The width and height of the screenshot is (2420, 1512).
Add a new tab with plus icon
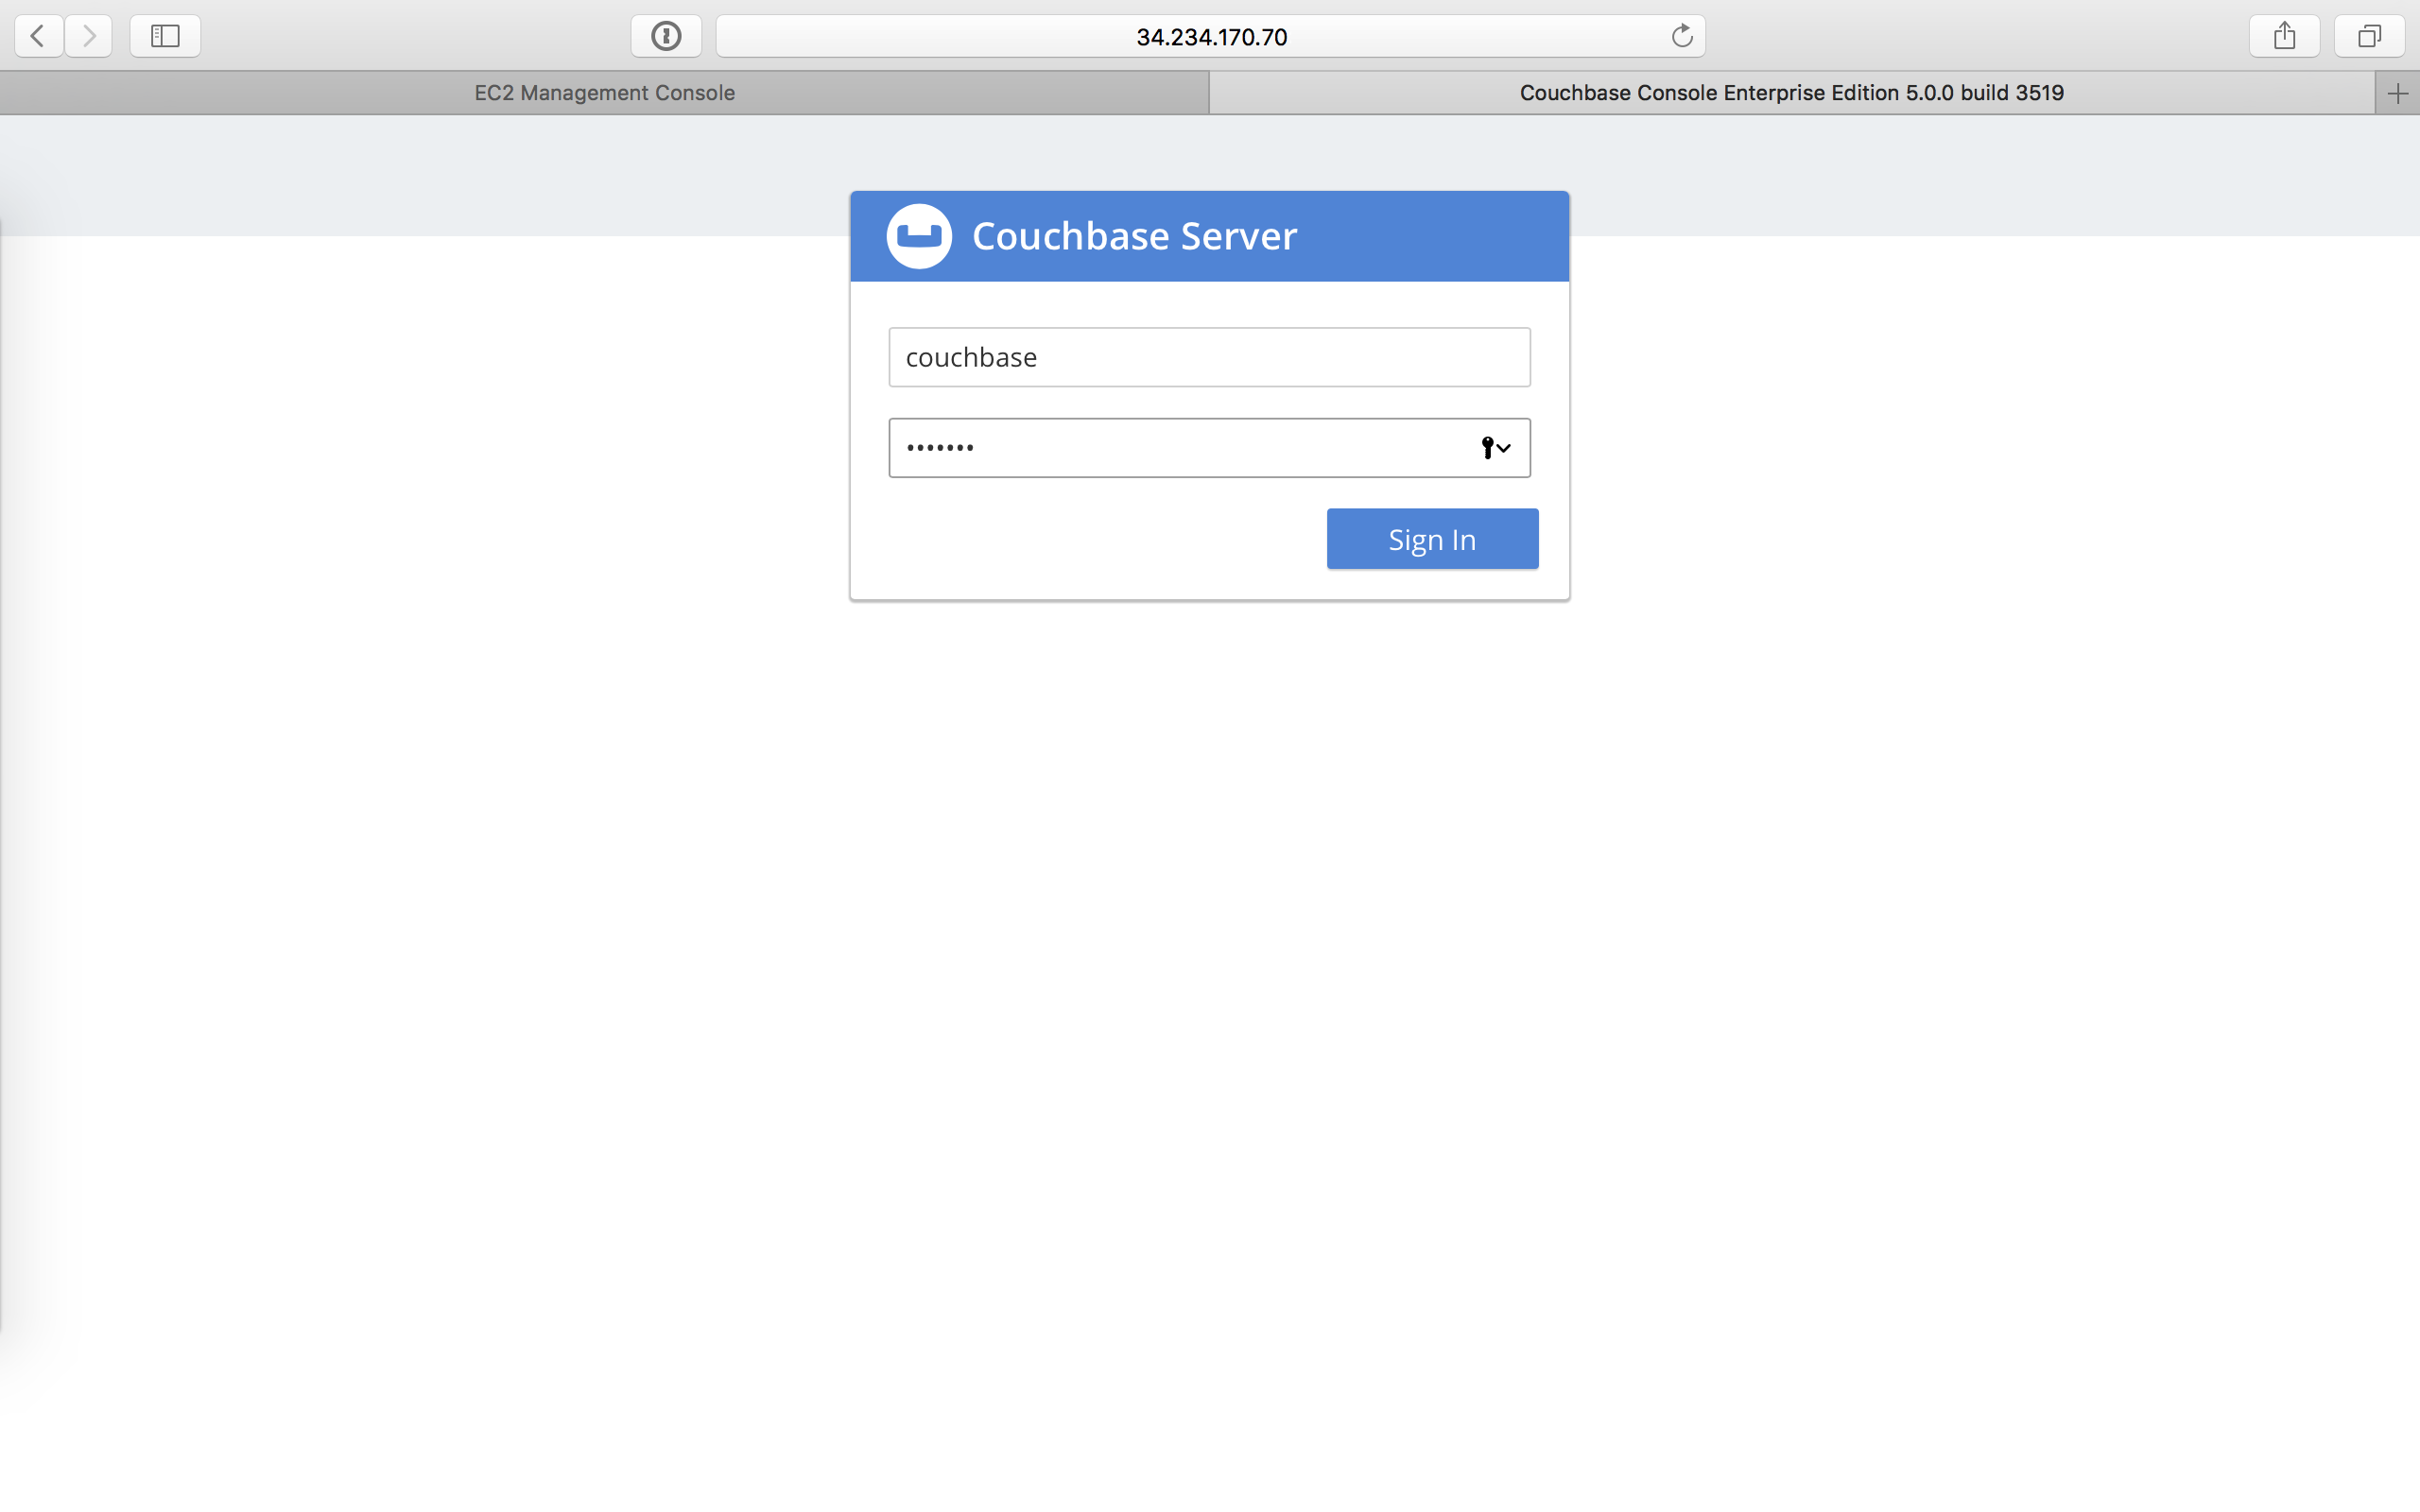click(x=2397, y=93)
